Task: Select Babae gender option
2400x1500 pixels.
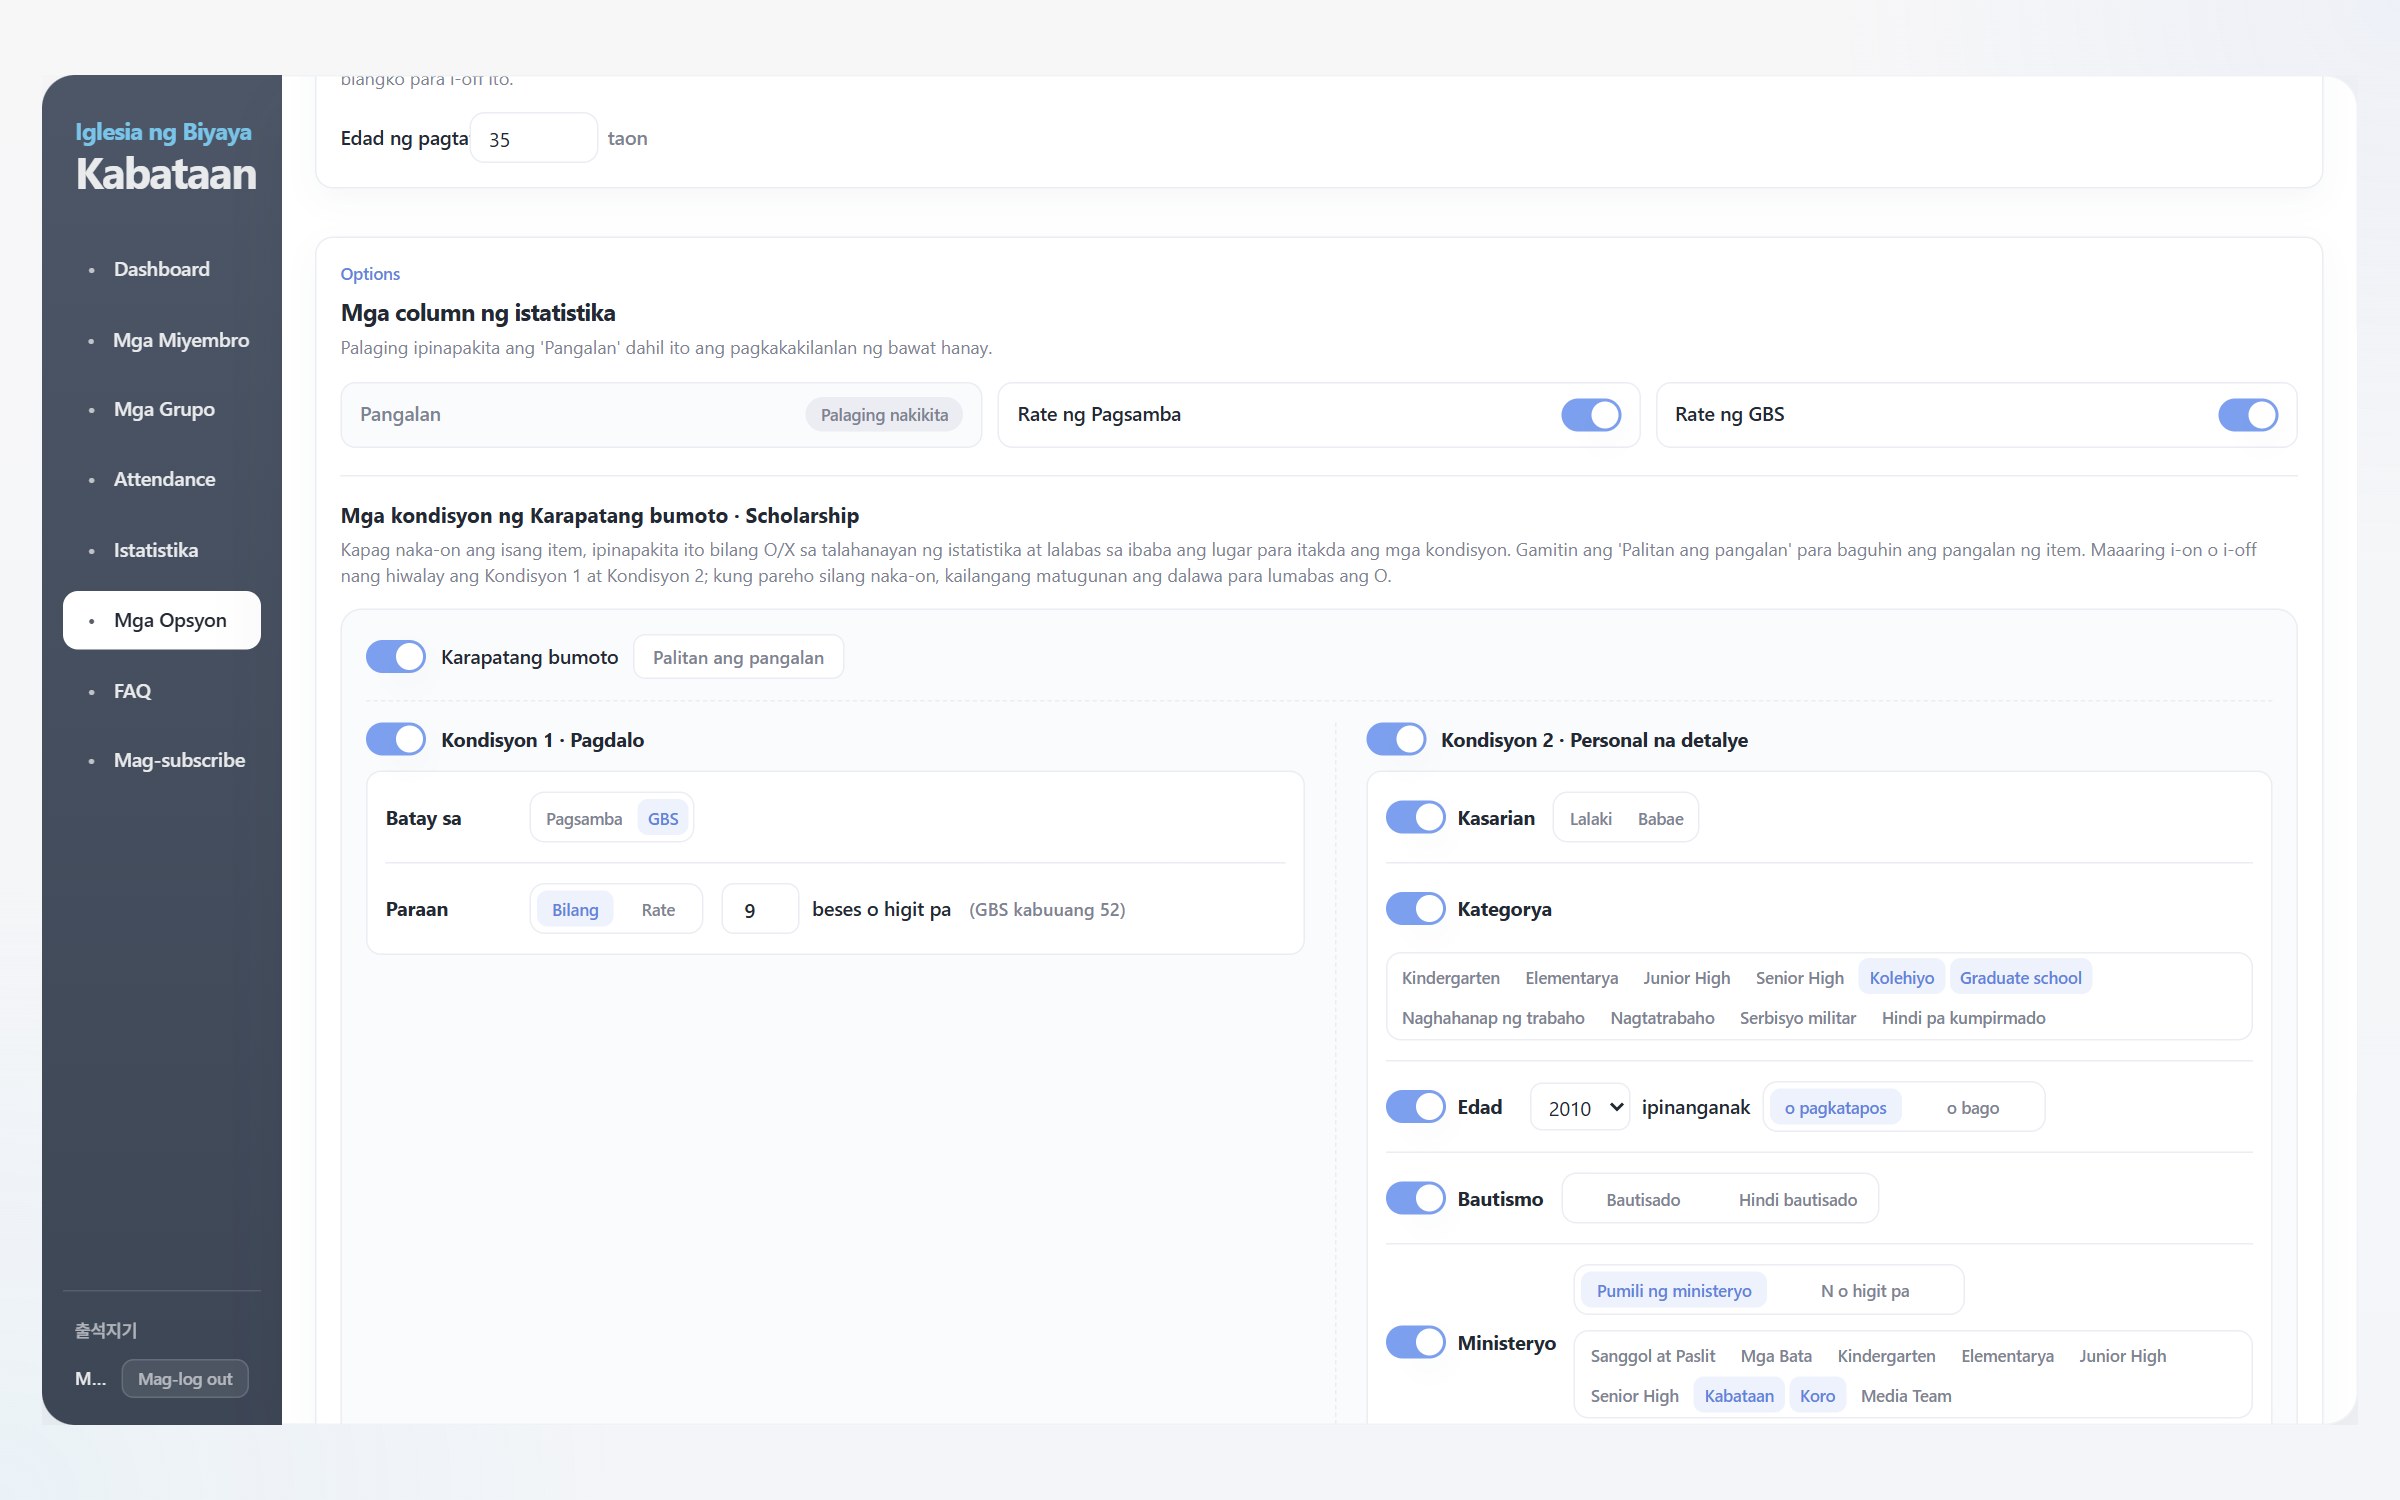Action: point(1660,819)
